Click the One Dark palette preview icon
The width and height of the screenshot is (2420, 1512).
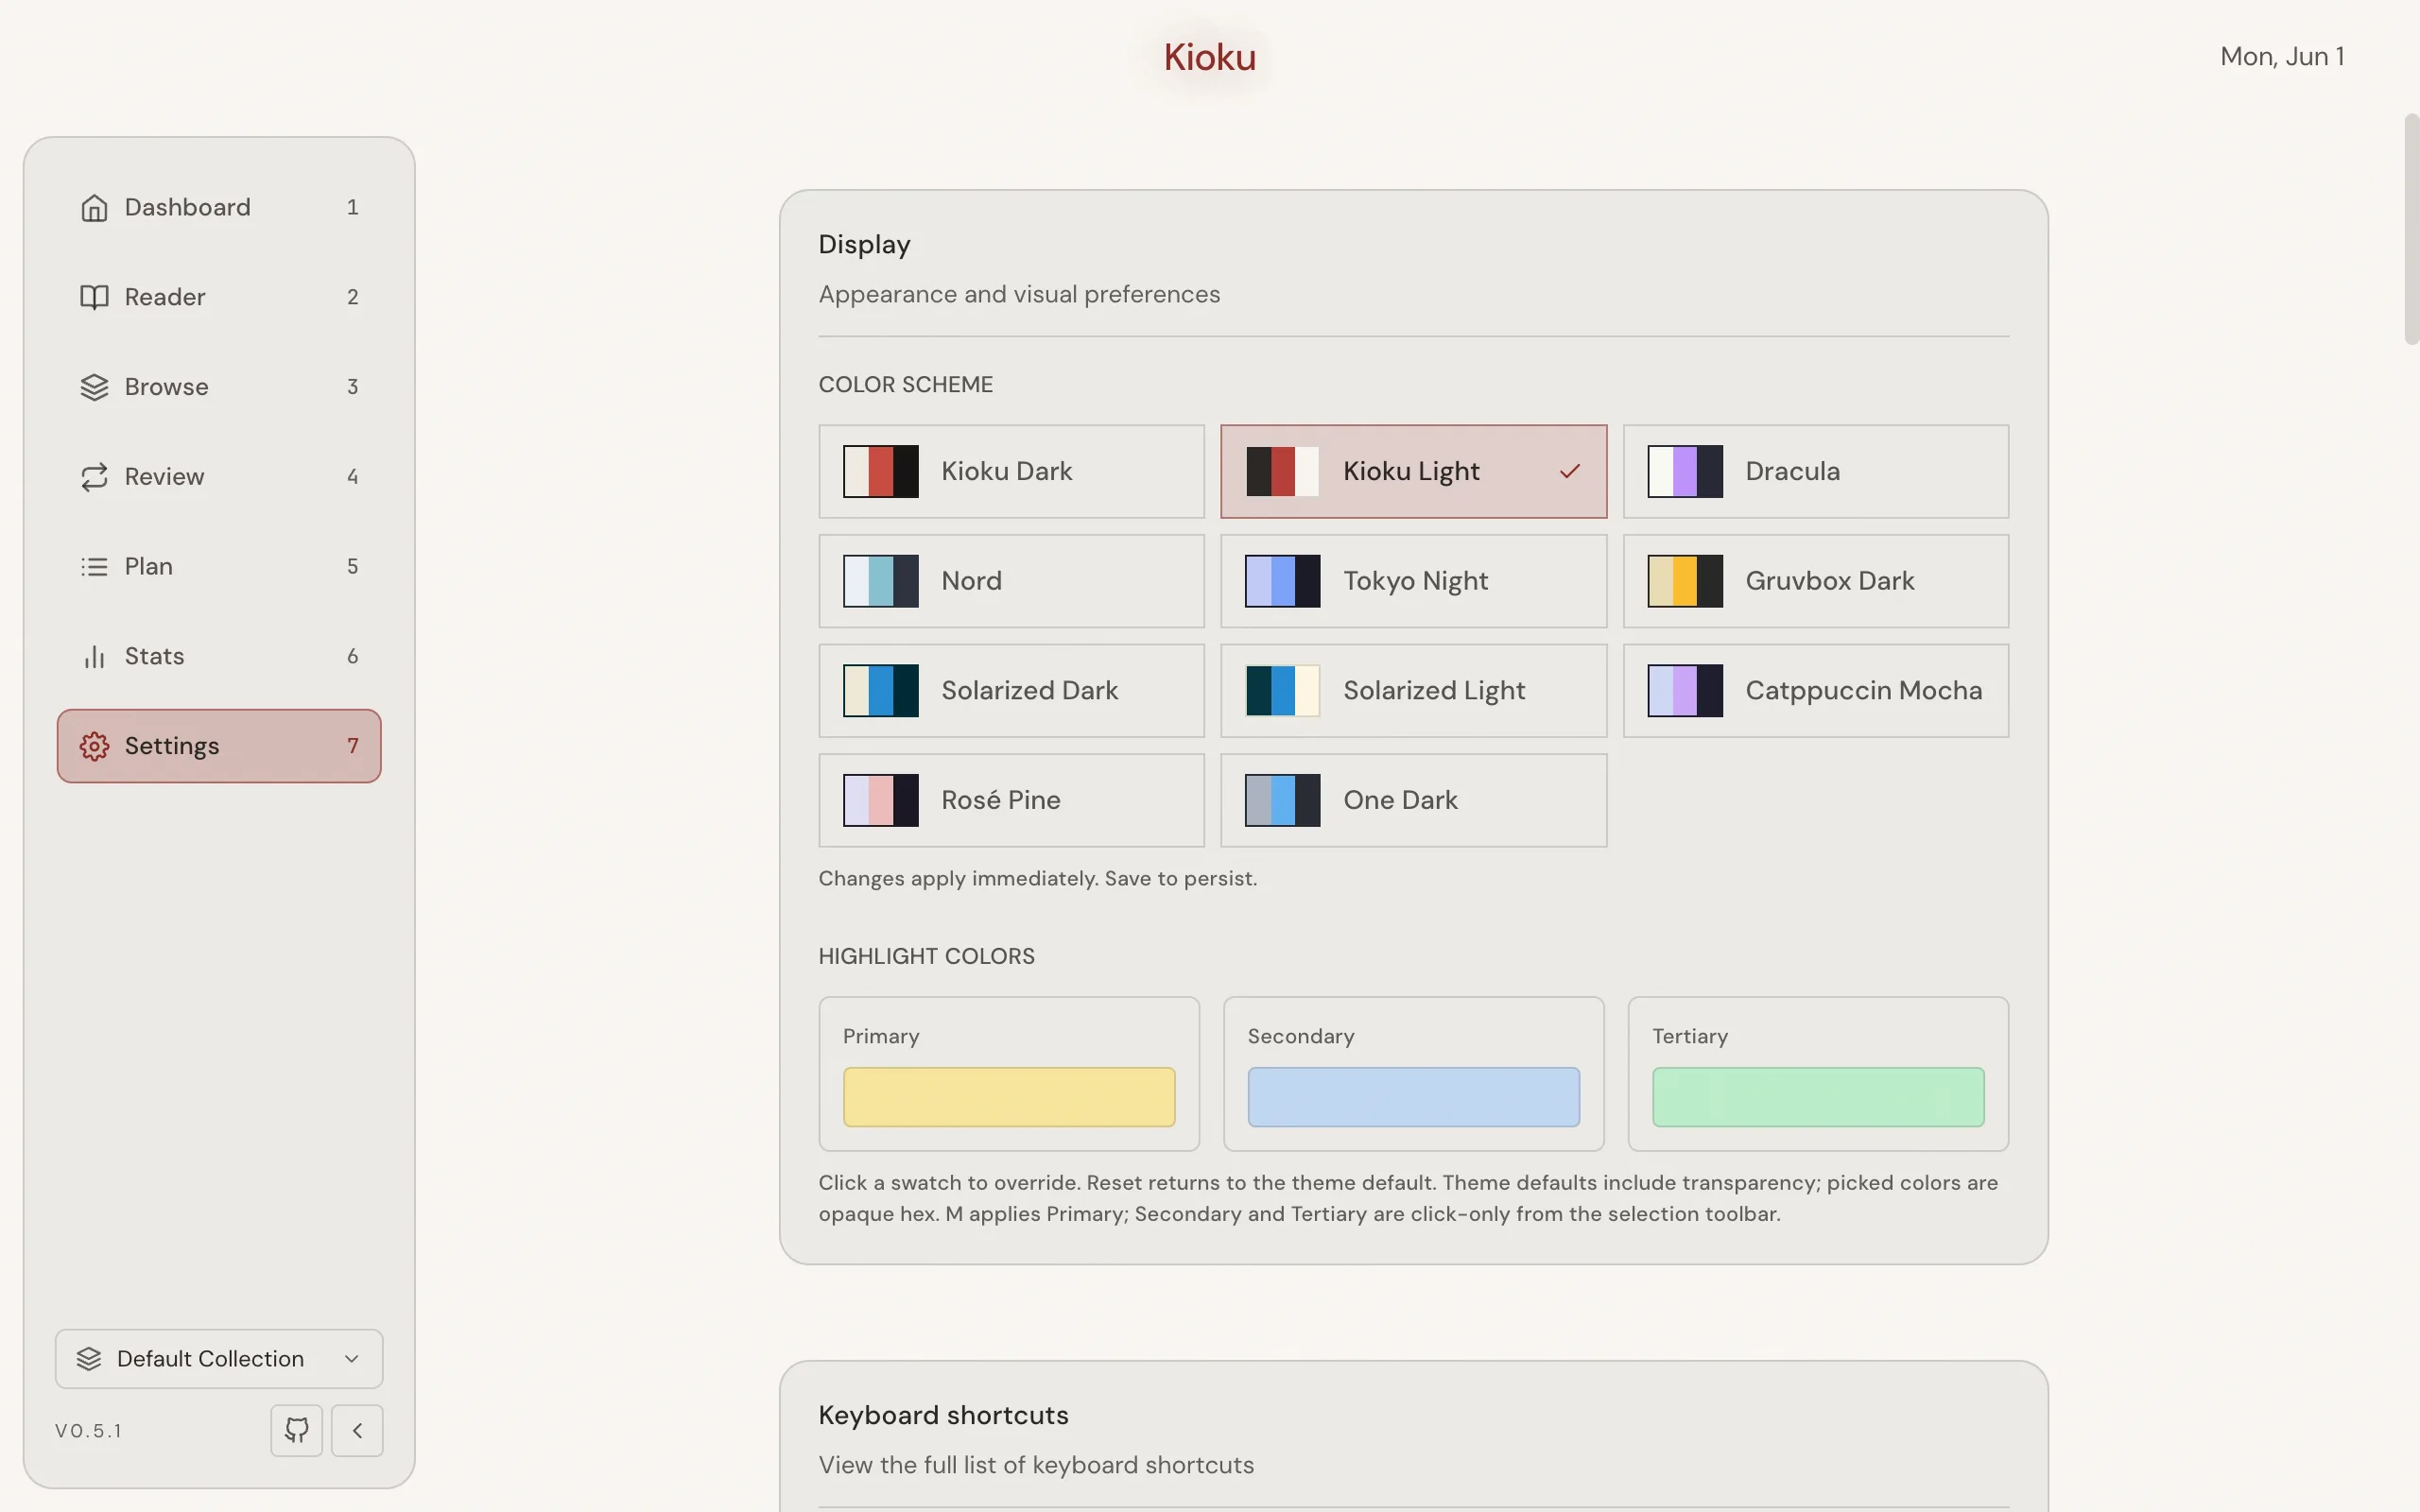pos(1282,800)
